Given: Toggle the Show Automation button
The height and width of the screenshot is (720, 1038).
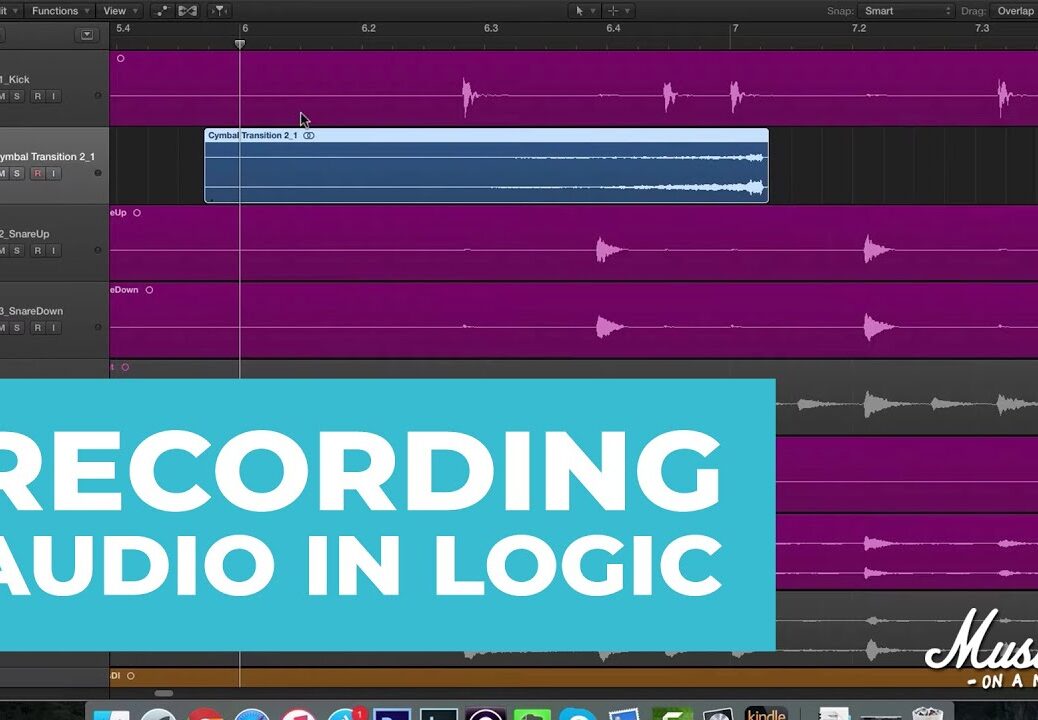Looking at the screenshot, I should 162,11.
